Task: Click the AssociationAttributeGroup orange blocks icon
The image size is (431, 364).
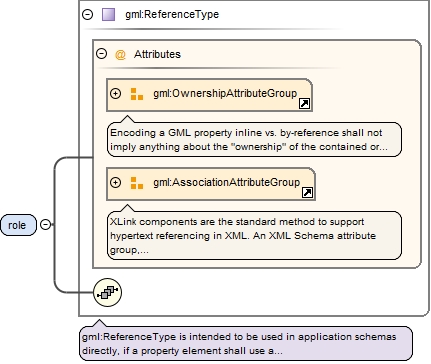Action: point(137,183)
